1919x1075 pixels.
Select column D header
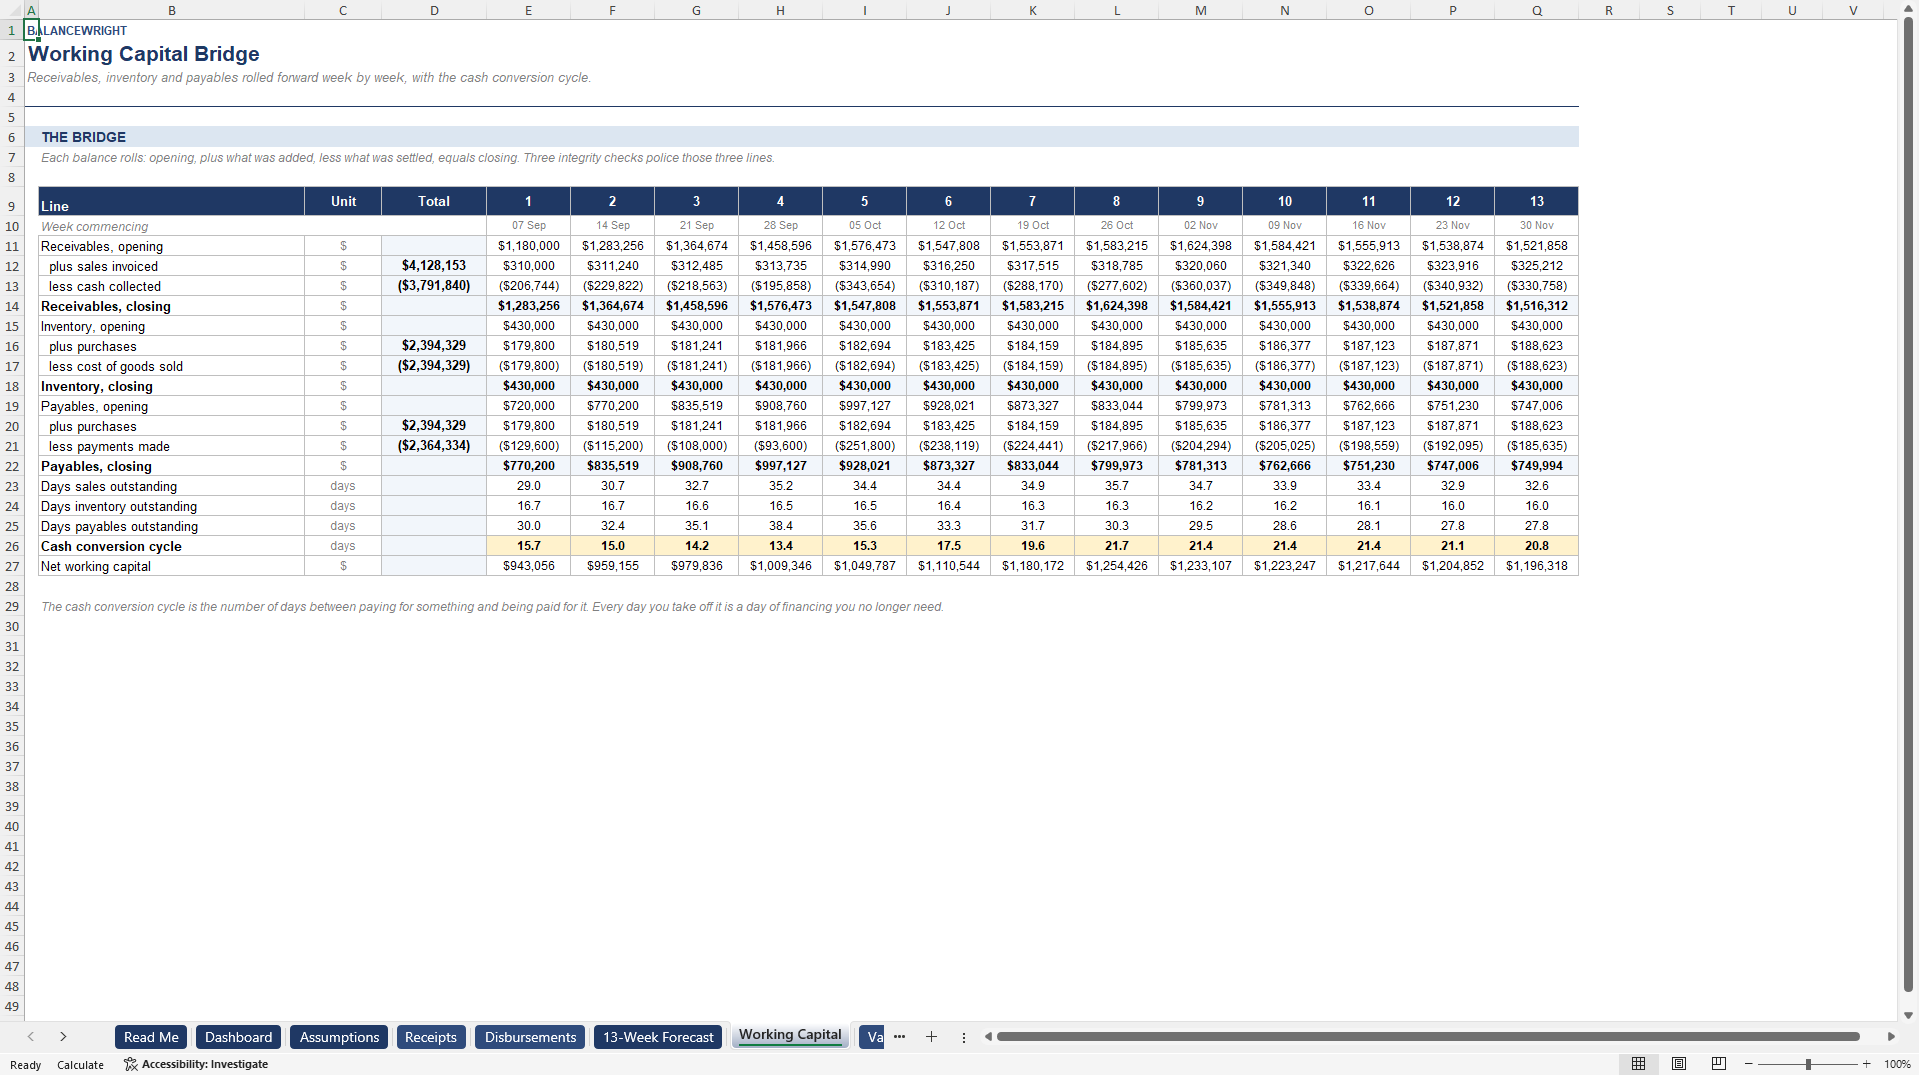434,10
